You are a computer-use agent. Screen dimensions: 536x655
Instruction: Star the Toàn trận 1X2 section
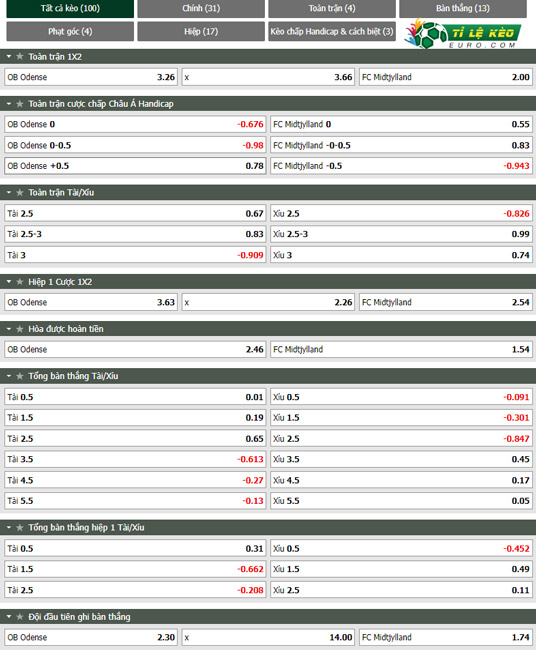pyautogui.click(x=19, y=56)
